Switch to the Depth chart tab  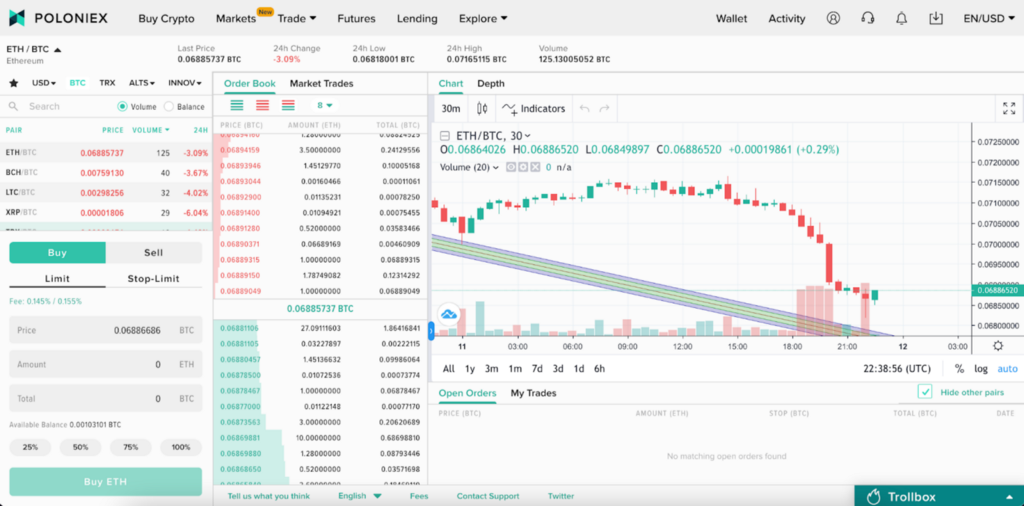click(x=490, y=83)
